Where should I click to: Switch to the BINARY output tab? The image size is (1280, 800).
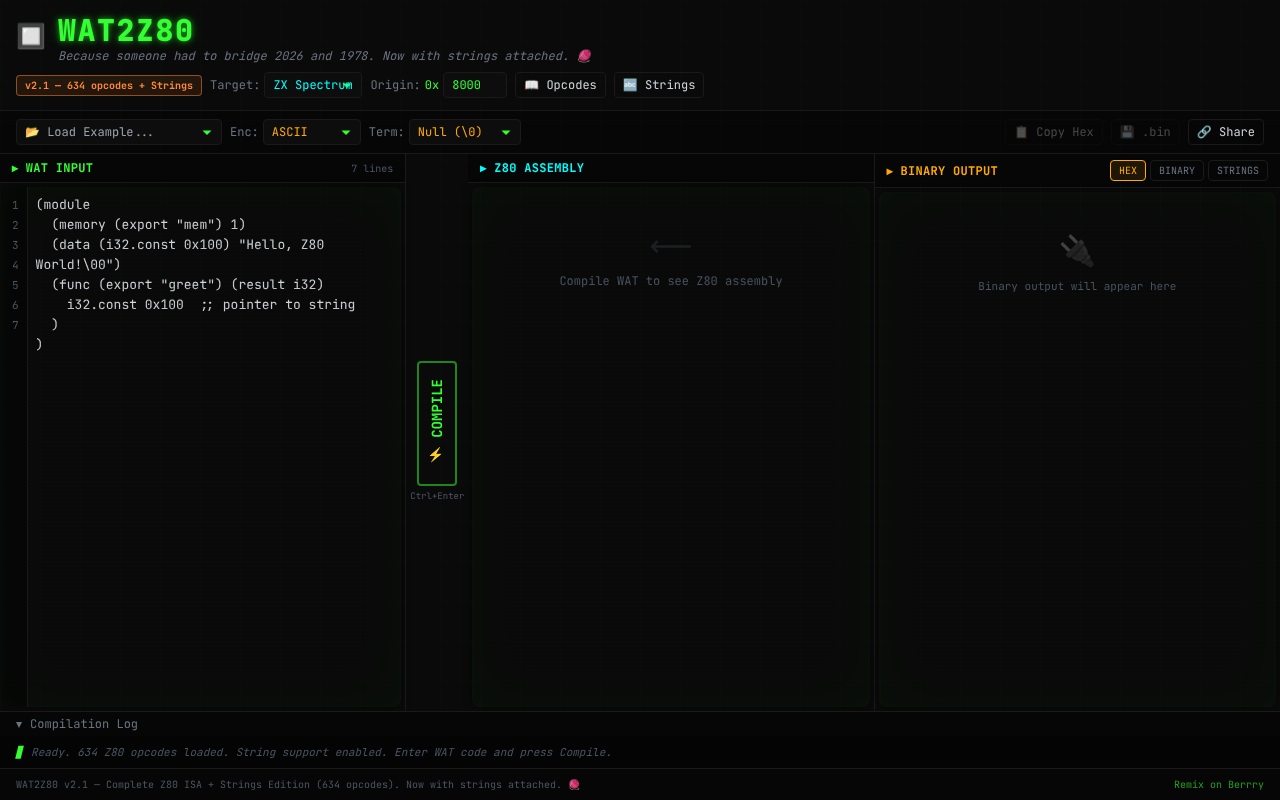(1177, 171)
